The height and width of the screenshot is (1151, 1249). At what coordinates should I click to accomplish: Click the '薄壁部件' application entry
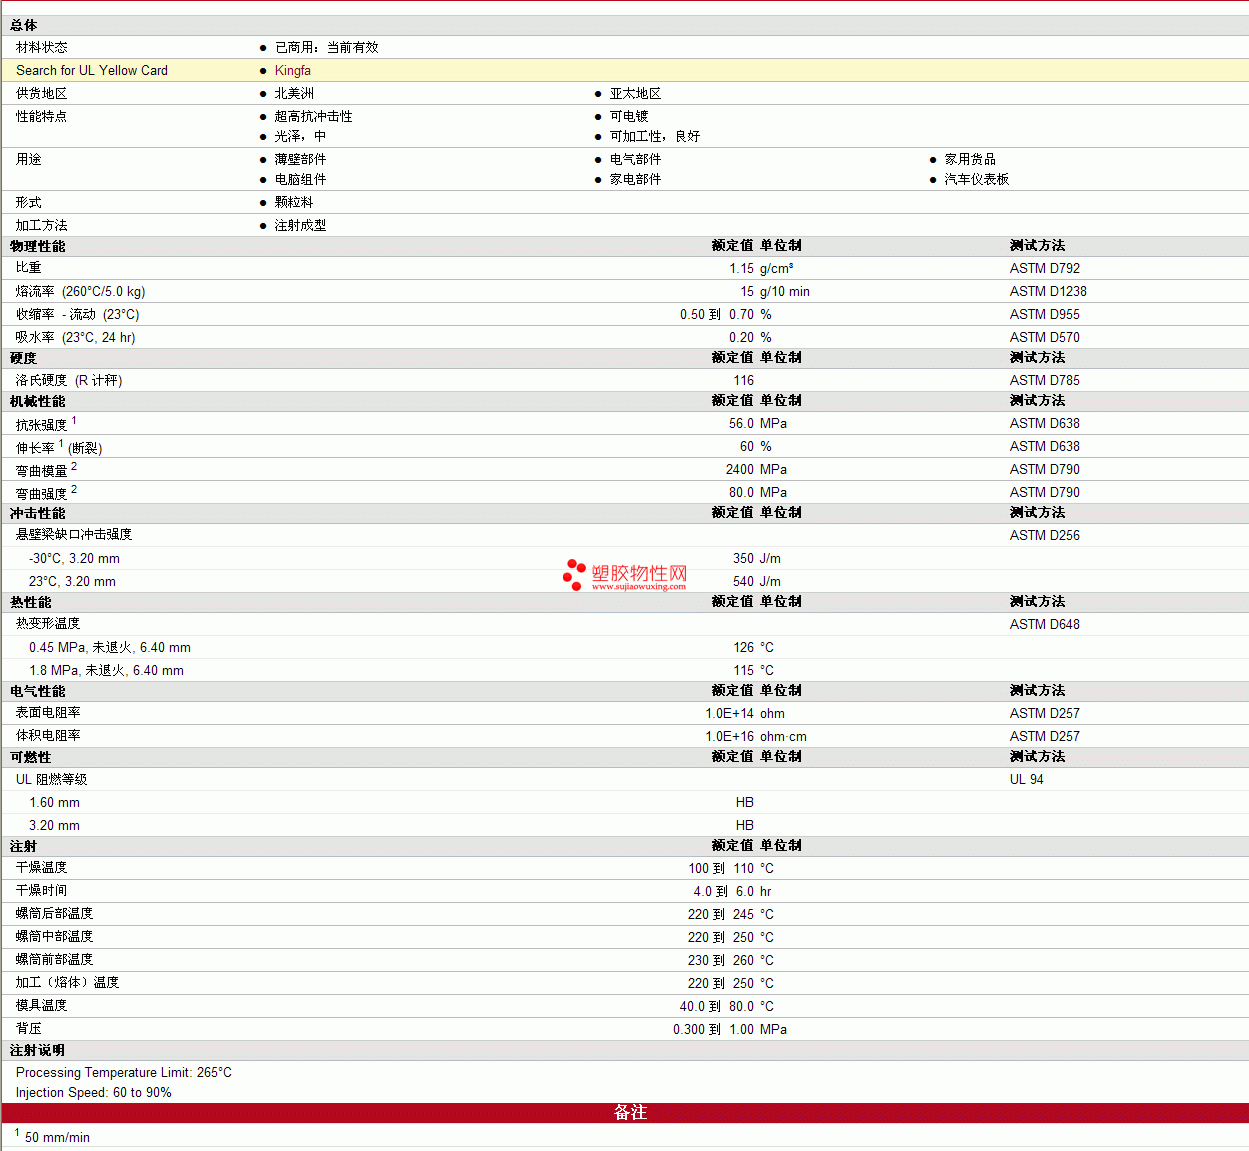300,159
